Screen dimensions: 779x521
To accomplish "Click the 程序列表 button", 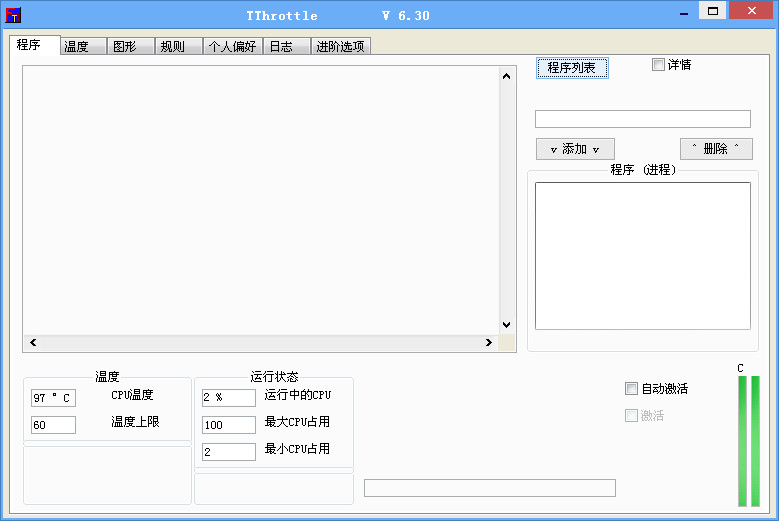I will click(572, 68).
